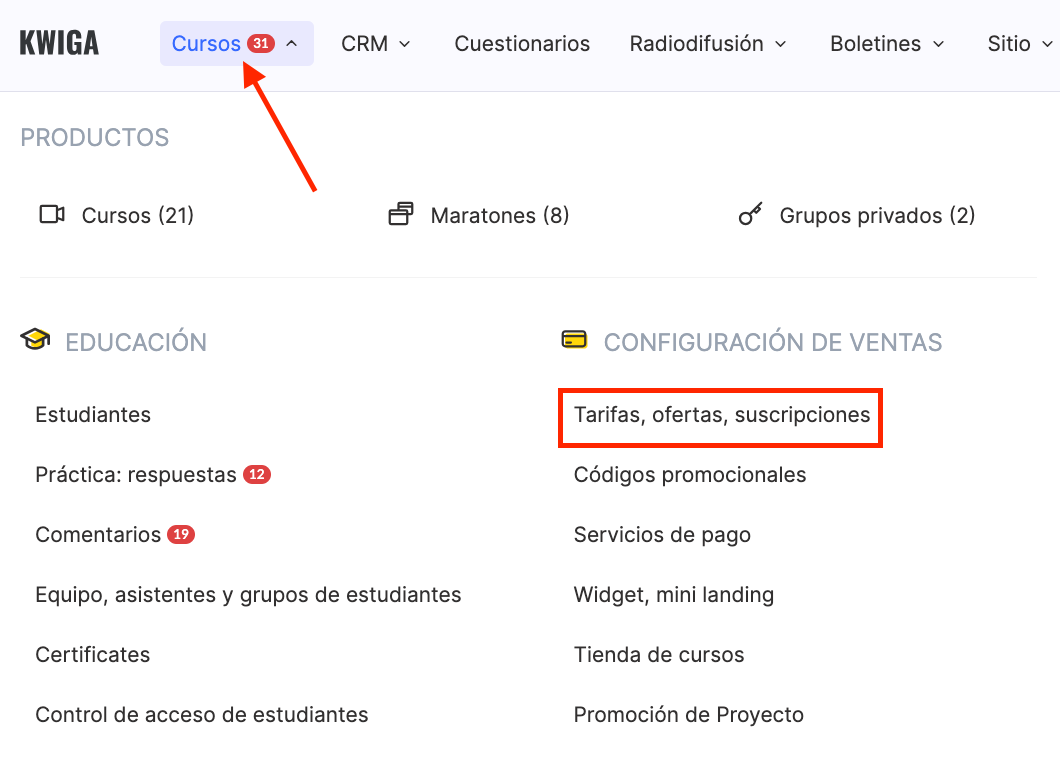Screen dimensions: 1060x766
Task: Click the red 12 badge next to Práctica: respuestas
Action: pos(258,475)
